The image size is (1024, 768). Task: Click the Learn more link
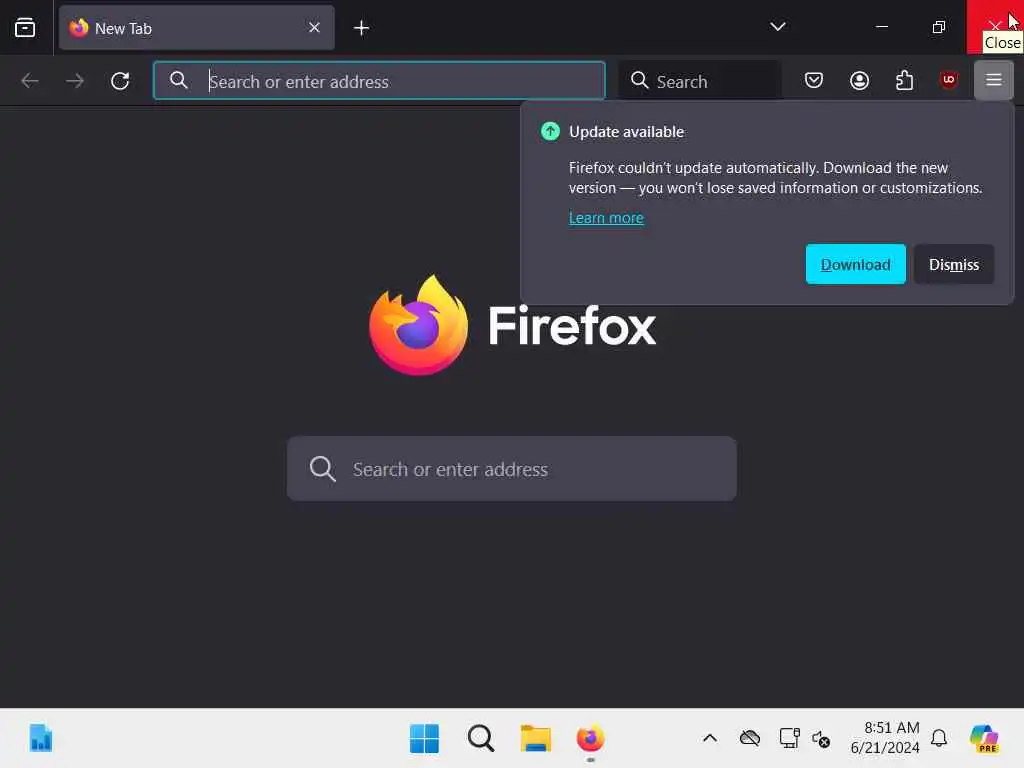coord(606,217)
